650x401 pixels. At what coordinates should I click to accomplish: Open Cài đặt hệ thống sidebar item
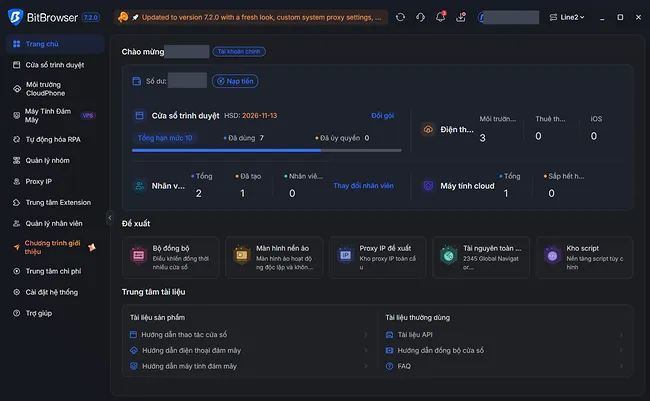tap(55, 292)
